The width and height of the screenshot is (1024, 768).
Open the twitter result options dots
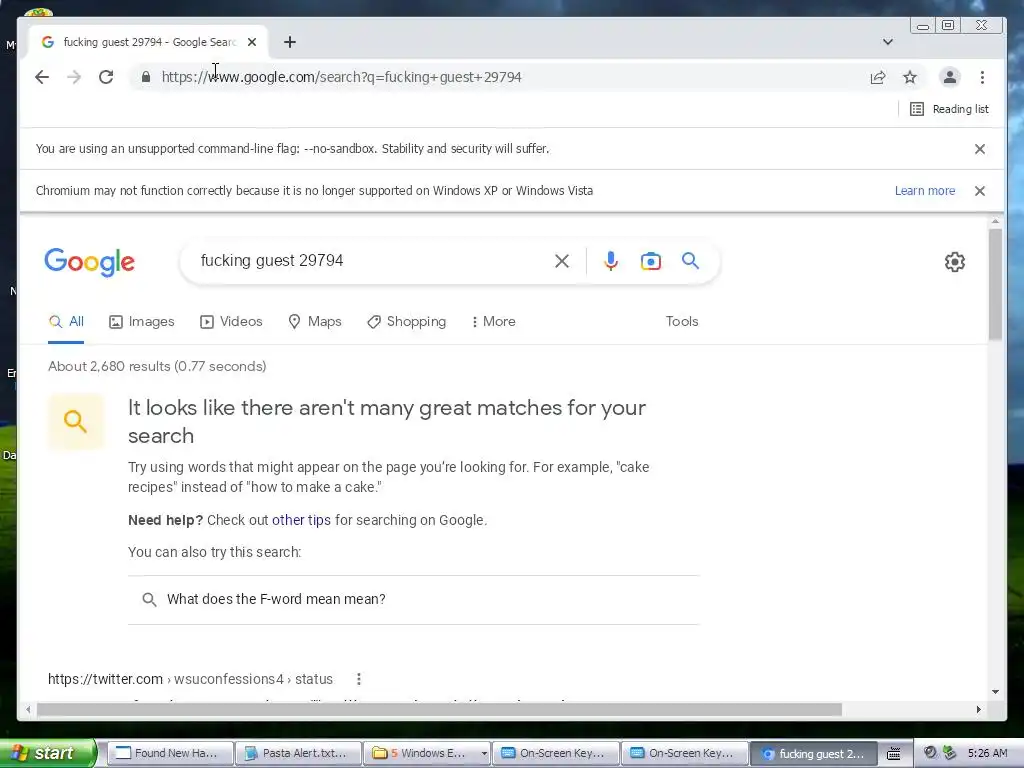359,679
